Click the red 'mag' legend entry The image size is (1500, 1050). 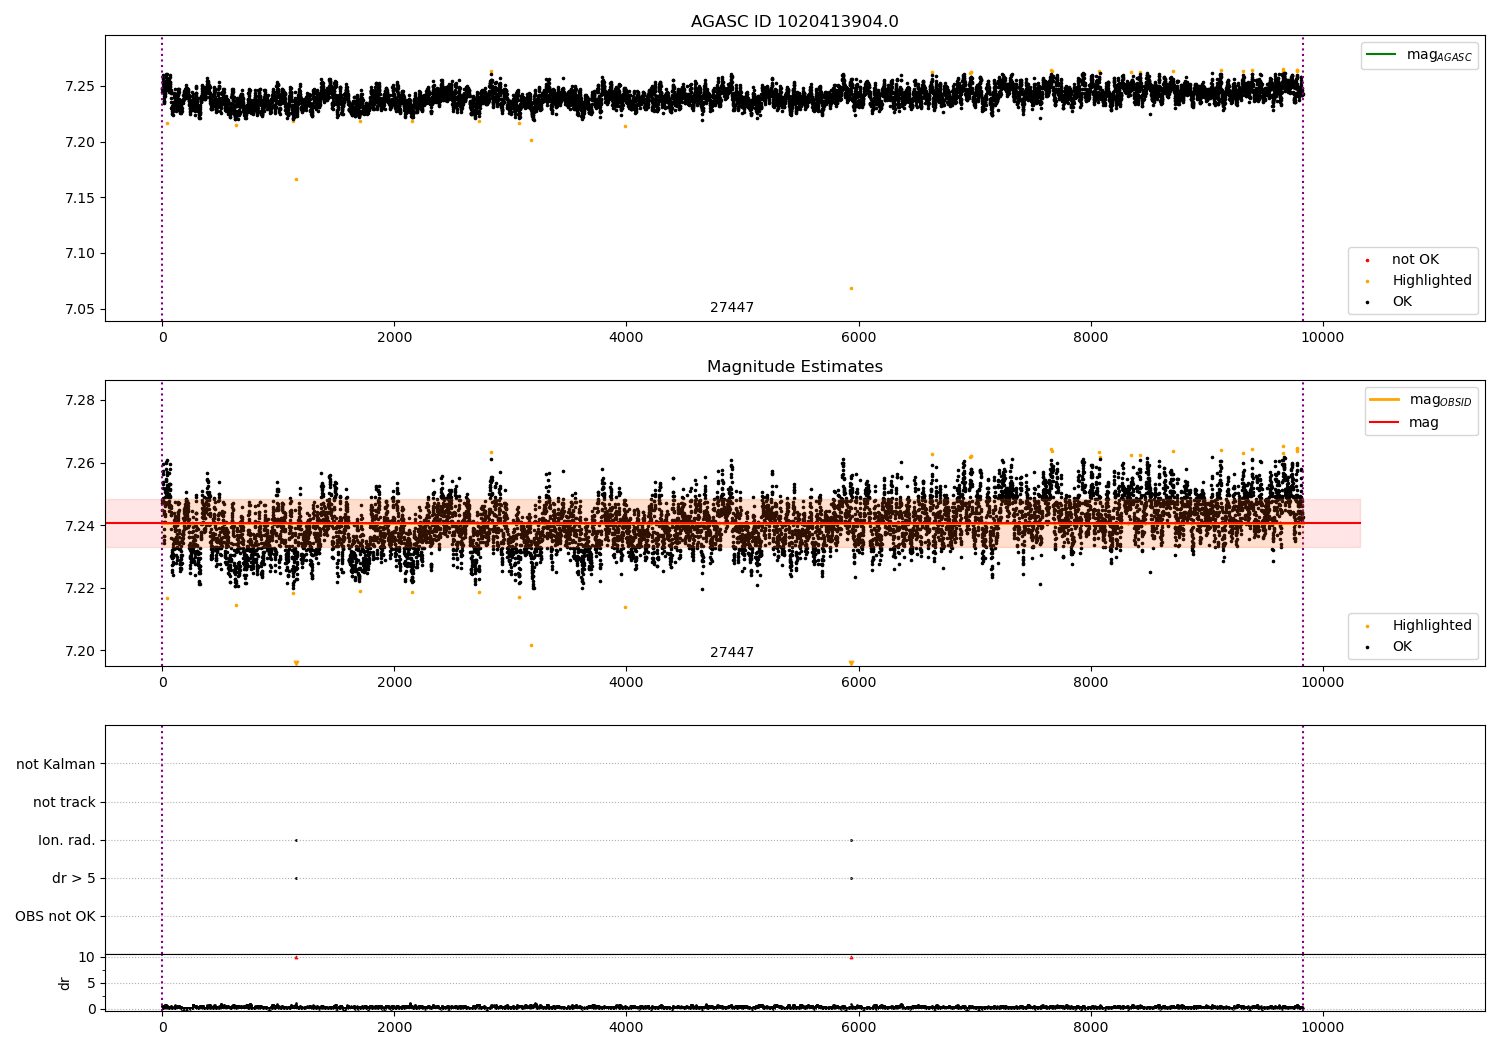click(x=1423, y=423)
